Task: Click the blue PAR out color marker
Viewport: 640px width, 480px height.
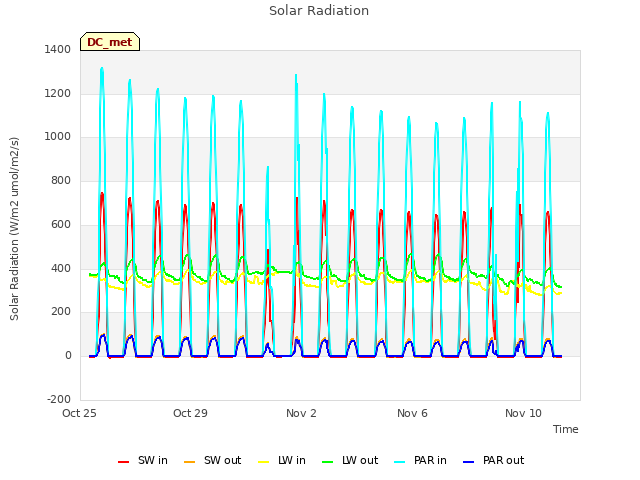Action: (x=469, y=462)
